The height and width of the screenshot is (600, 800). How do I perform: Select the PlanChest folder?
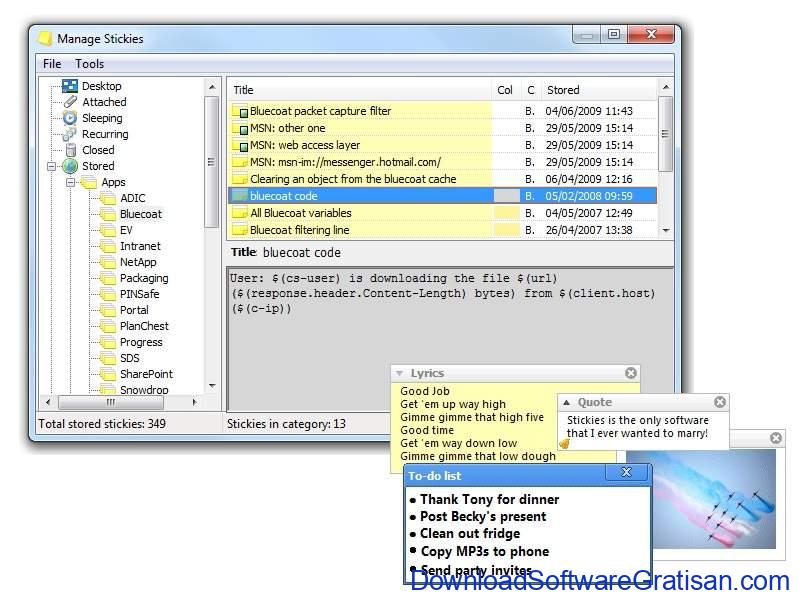click(x=144, y=326)
